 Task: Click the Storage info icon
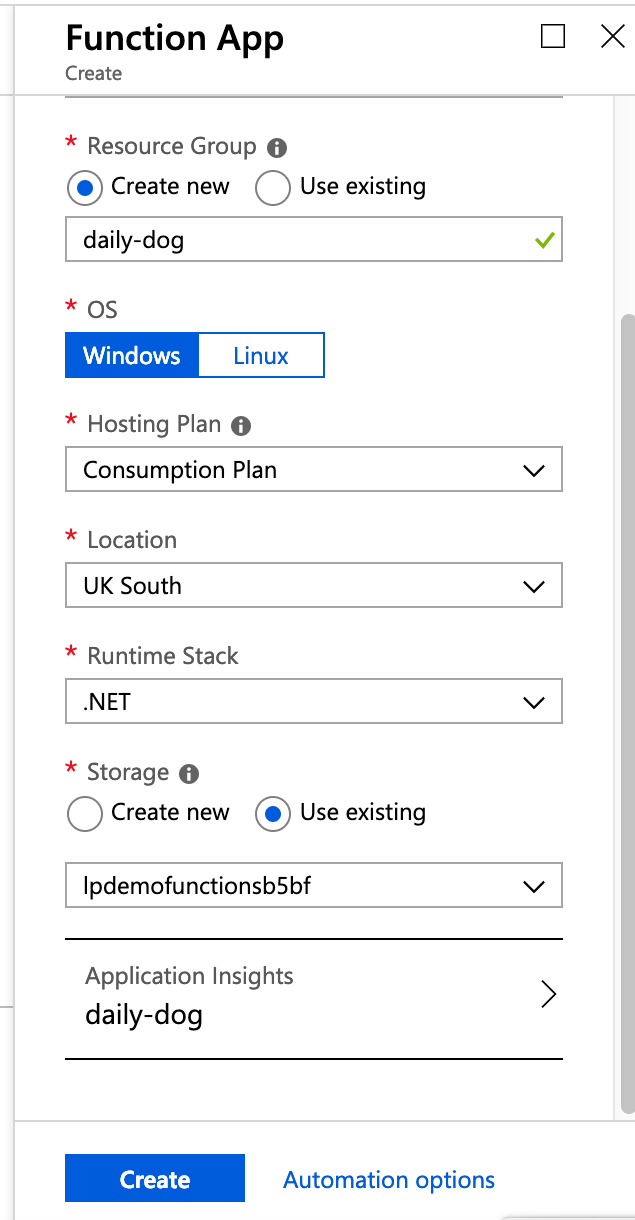[x=189, y=774]
